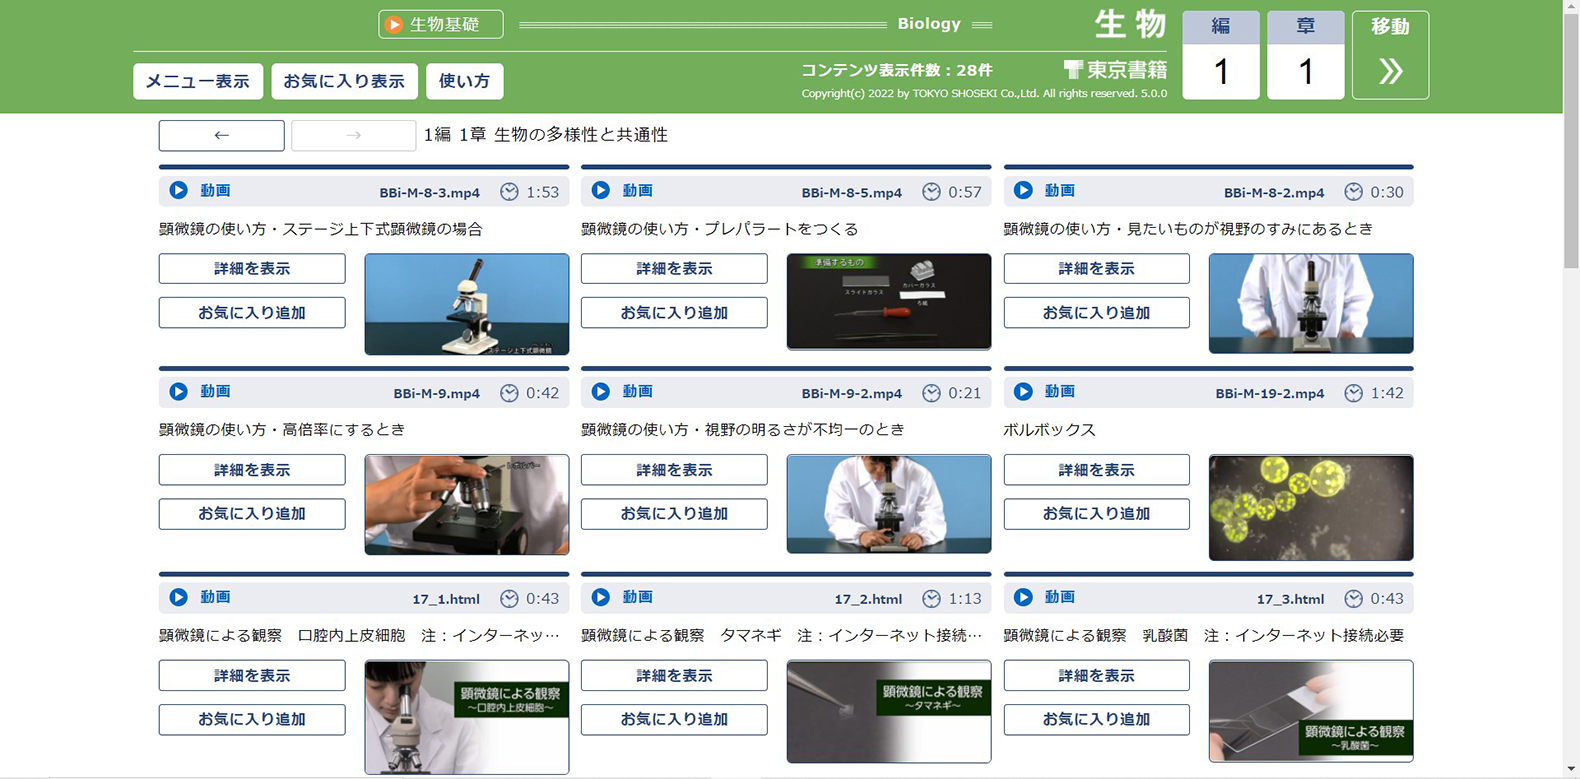Click the double-chevron 移動 move button
The image size is (1580, 779).
pos(1389,56)
